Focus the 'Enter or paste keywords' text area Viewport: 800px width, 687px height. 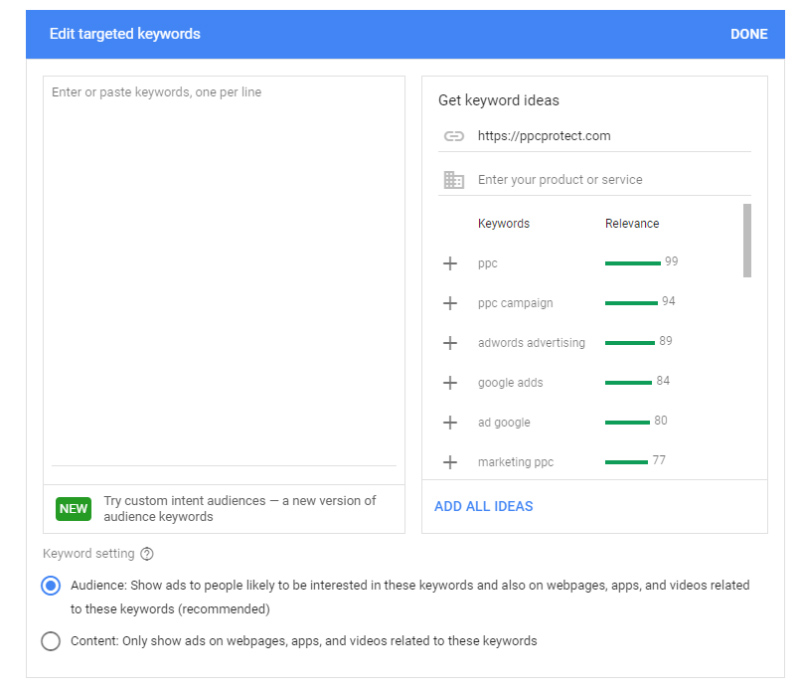(x=224, y=270)
